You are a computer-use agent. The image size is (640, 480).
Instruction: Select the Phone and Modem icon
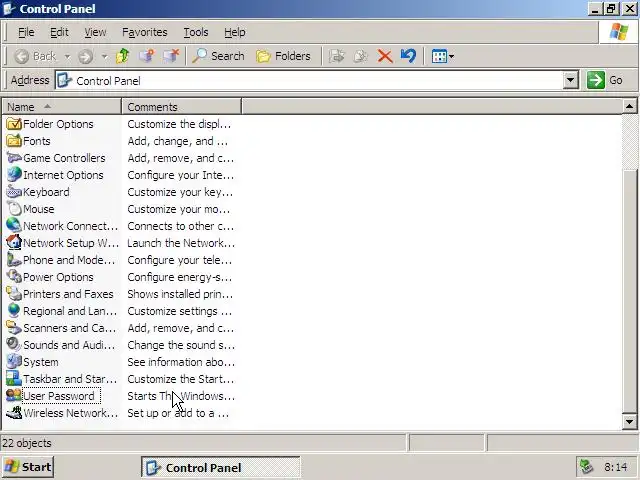(x=14, y=260)
